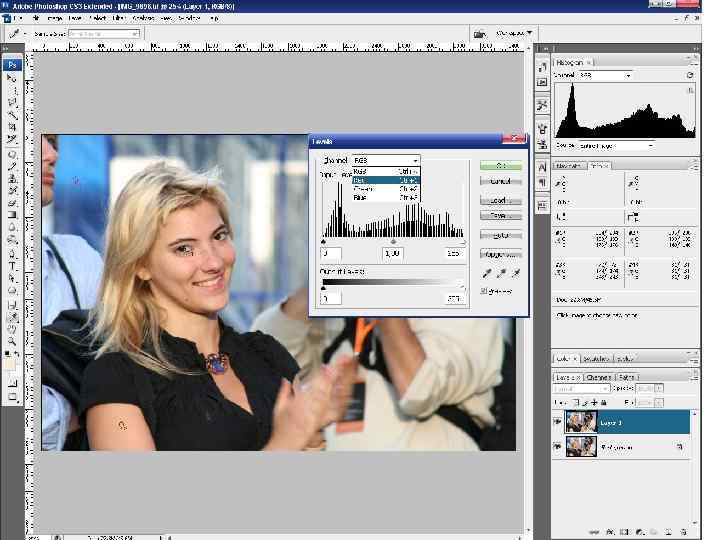The width and height of the screenshot is (720, 540).
Task: Select the Lasso tool
Action: click(12, 102)
